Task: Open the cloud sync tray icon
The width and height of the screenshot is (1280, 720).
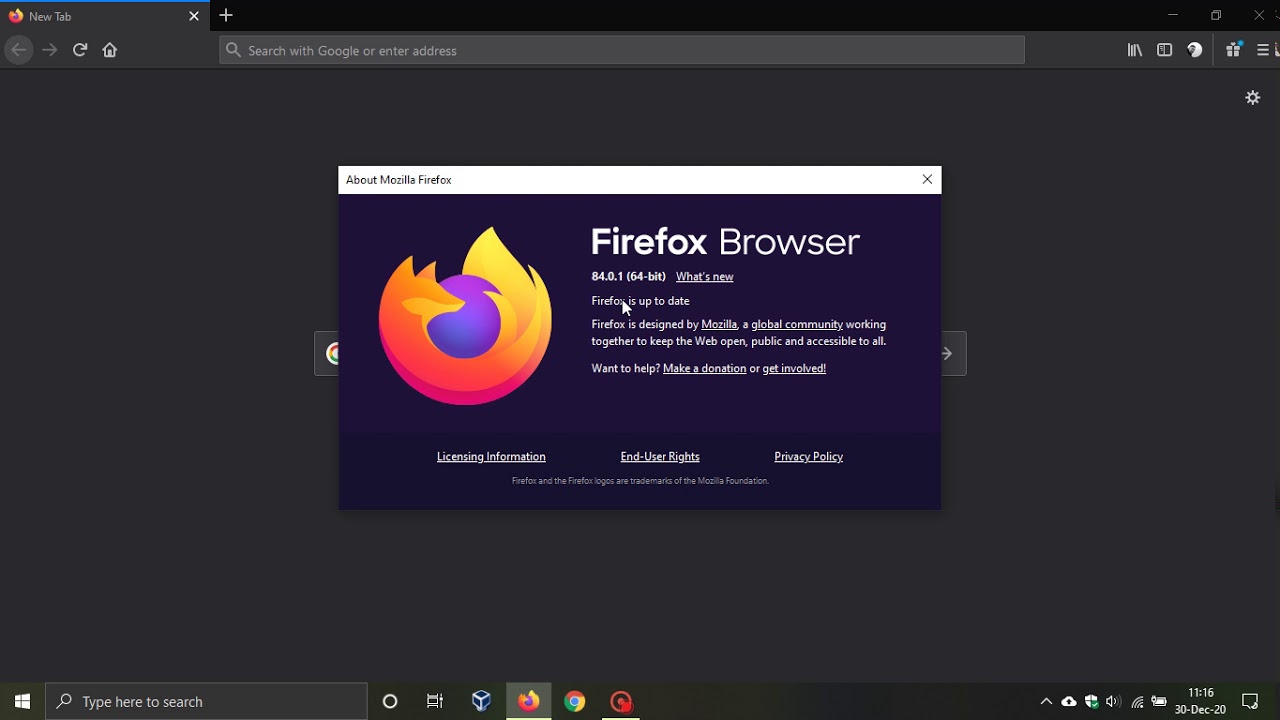Action: click(1069, 702)
